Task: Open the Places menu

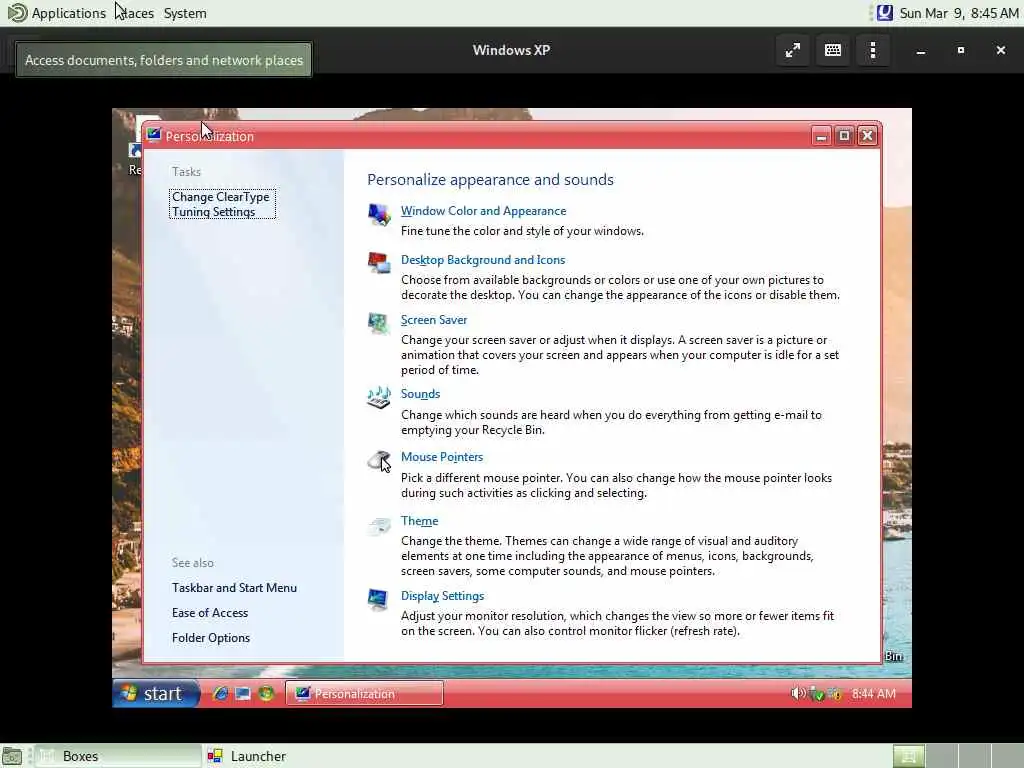Action: click(x=135, y=13)
